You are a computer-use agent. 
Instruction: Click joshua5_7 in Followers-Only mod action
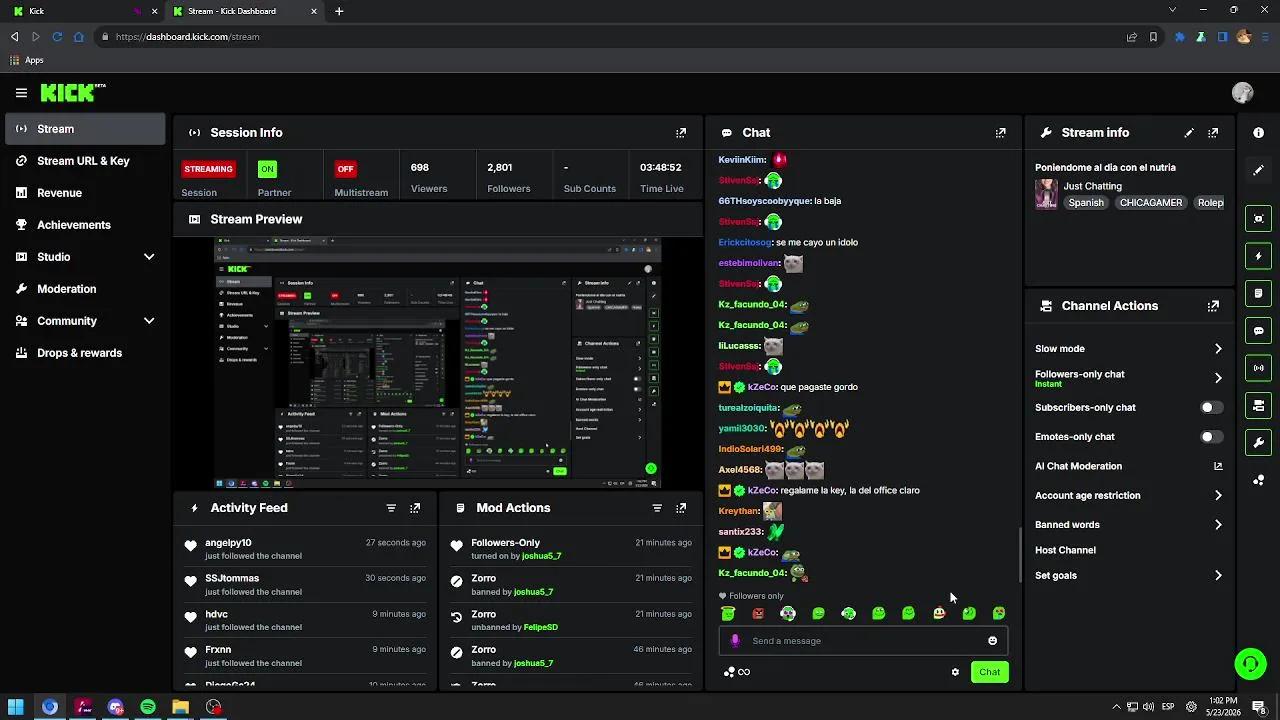(x=541, y=556)
